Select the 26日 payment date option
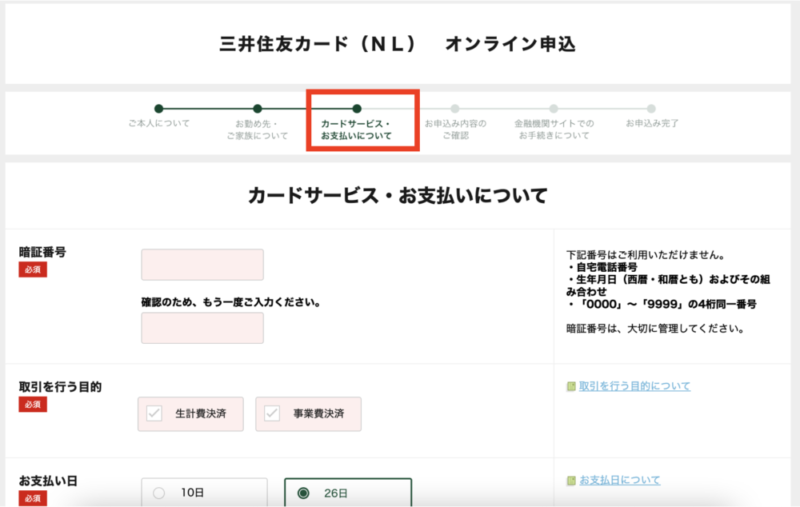 tap(348, 492)
